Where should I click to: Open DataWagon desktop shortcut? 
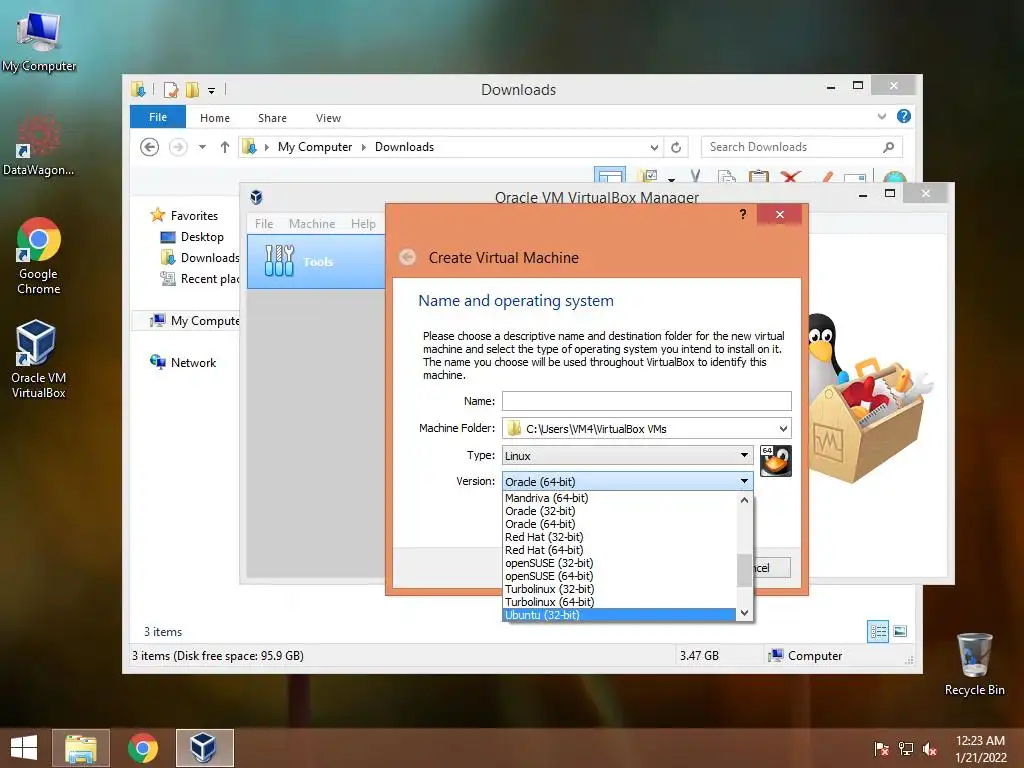point(39,146)
